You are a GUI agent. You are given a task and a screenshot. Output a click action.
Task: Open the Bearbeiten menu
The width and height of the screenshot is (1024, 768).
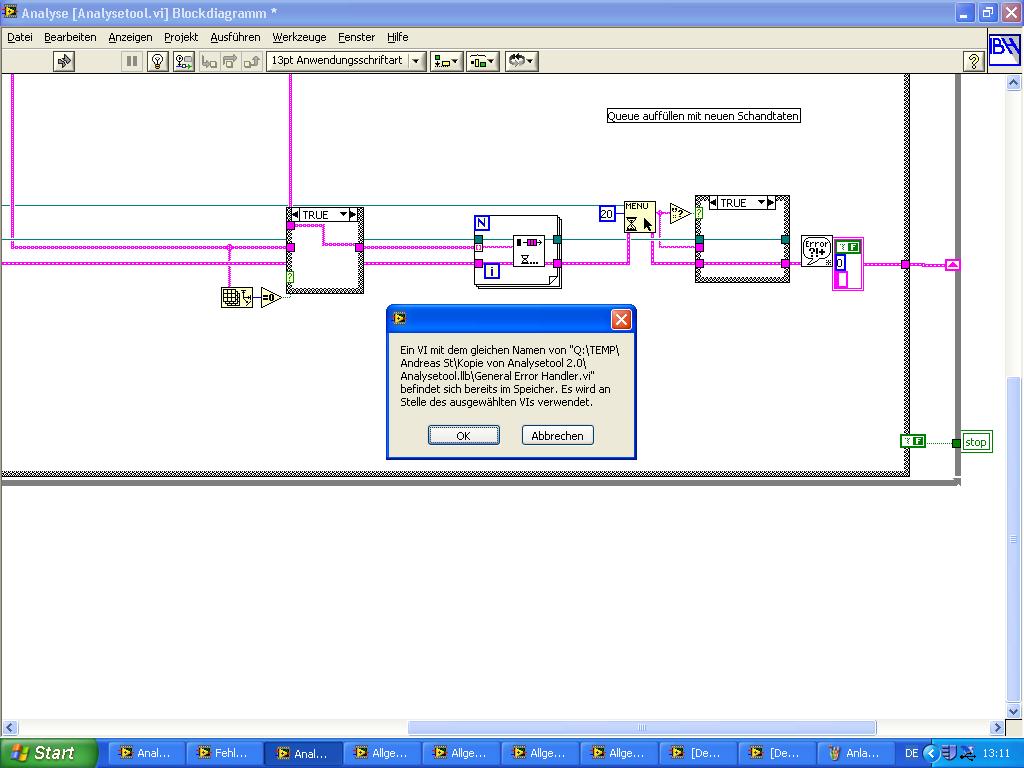[x=70, y=37]
